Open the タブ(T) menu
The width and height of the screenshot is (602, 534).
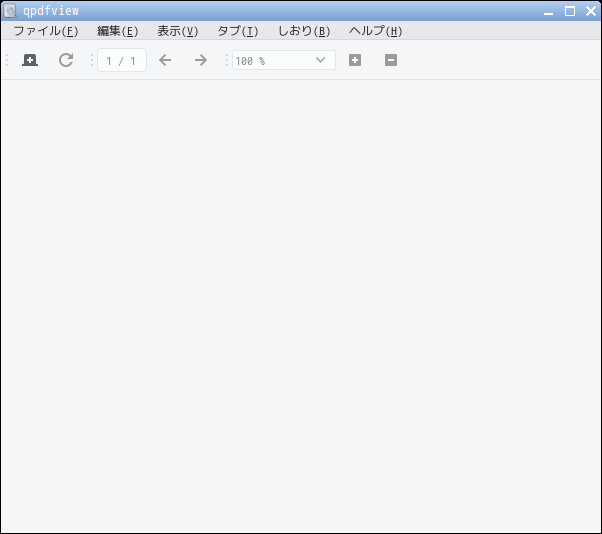click(238, 31)
